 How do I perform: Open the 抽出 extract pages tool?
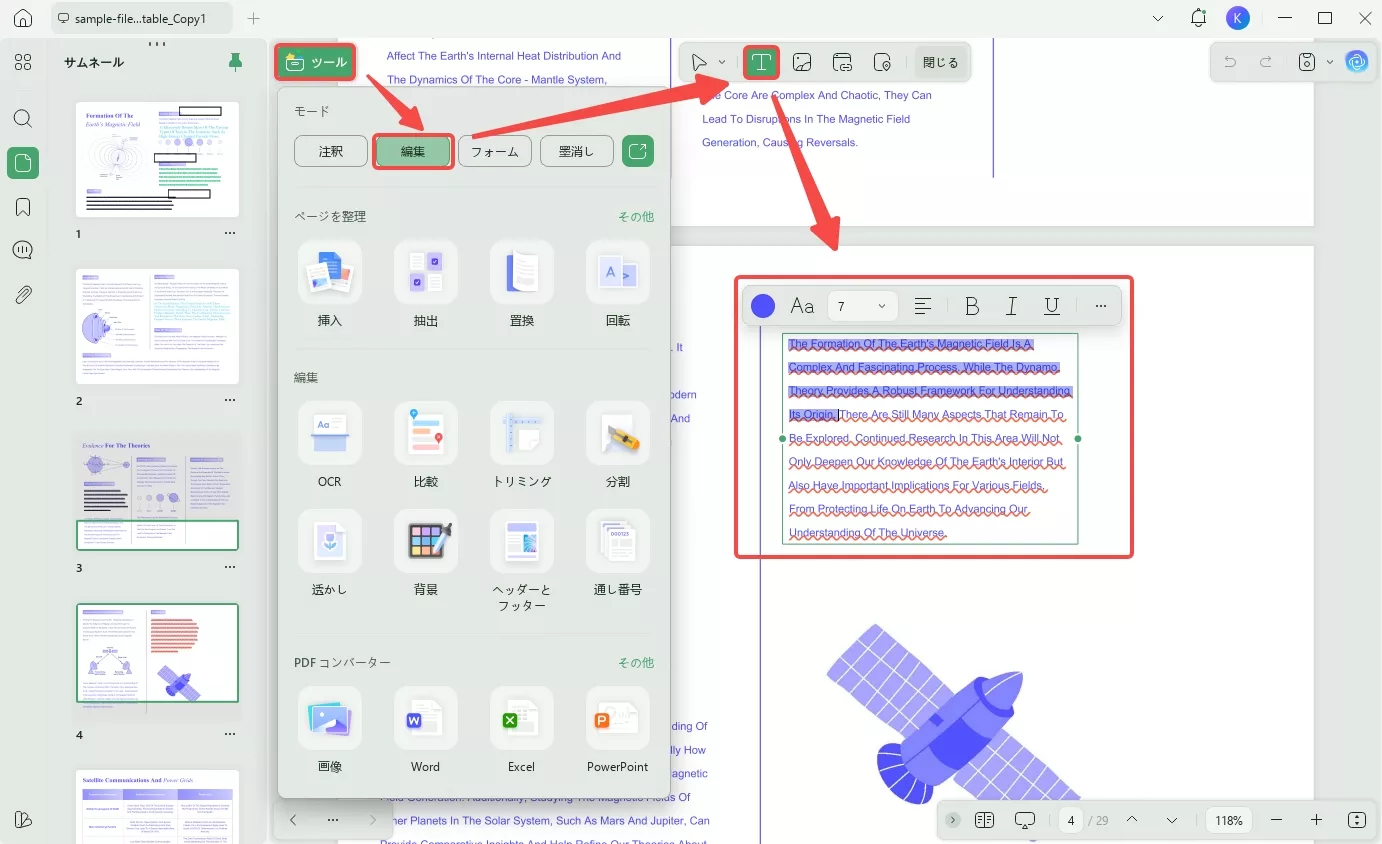426,285
